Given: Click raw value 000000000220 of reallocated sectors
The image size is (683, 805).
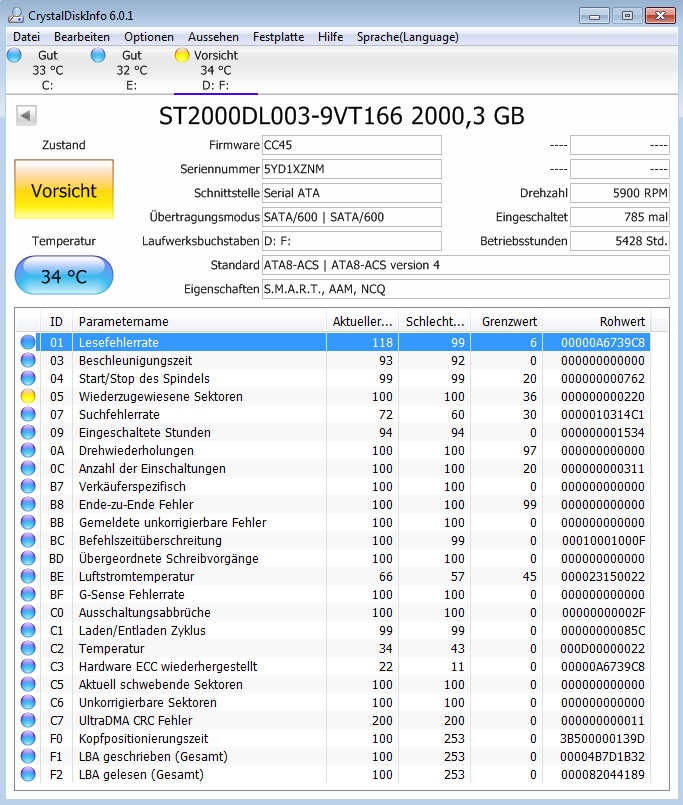Looking at the screenshot, I should click(602, 396).
